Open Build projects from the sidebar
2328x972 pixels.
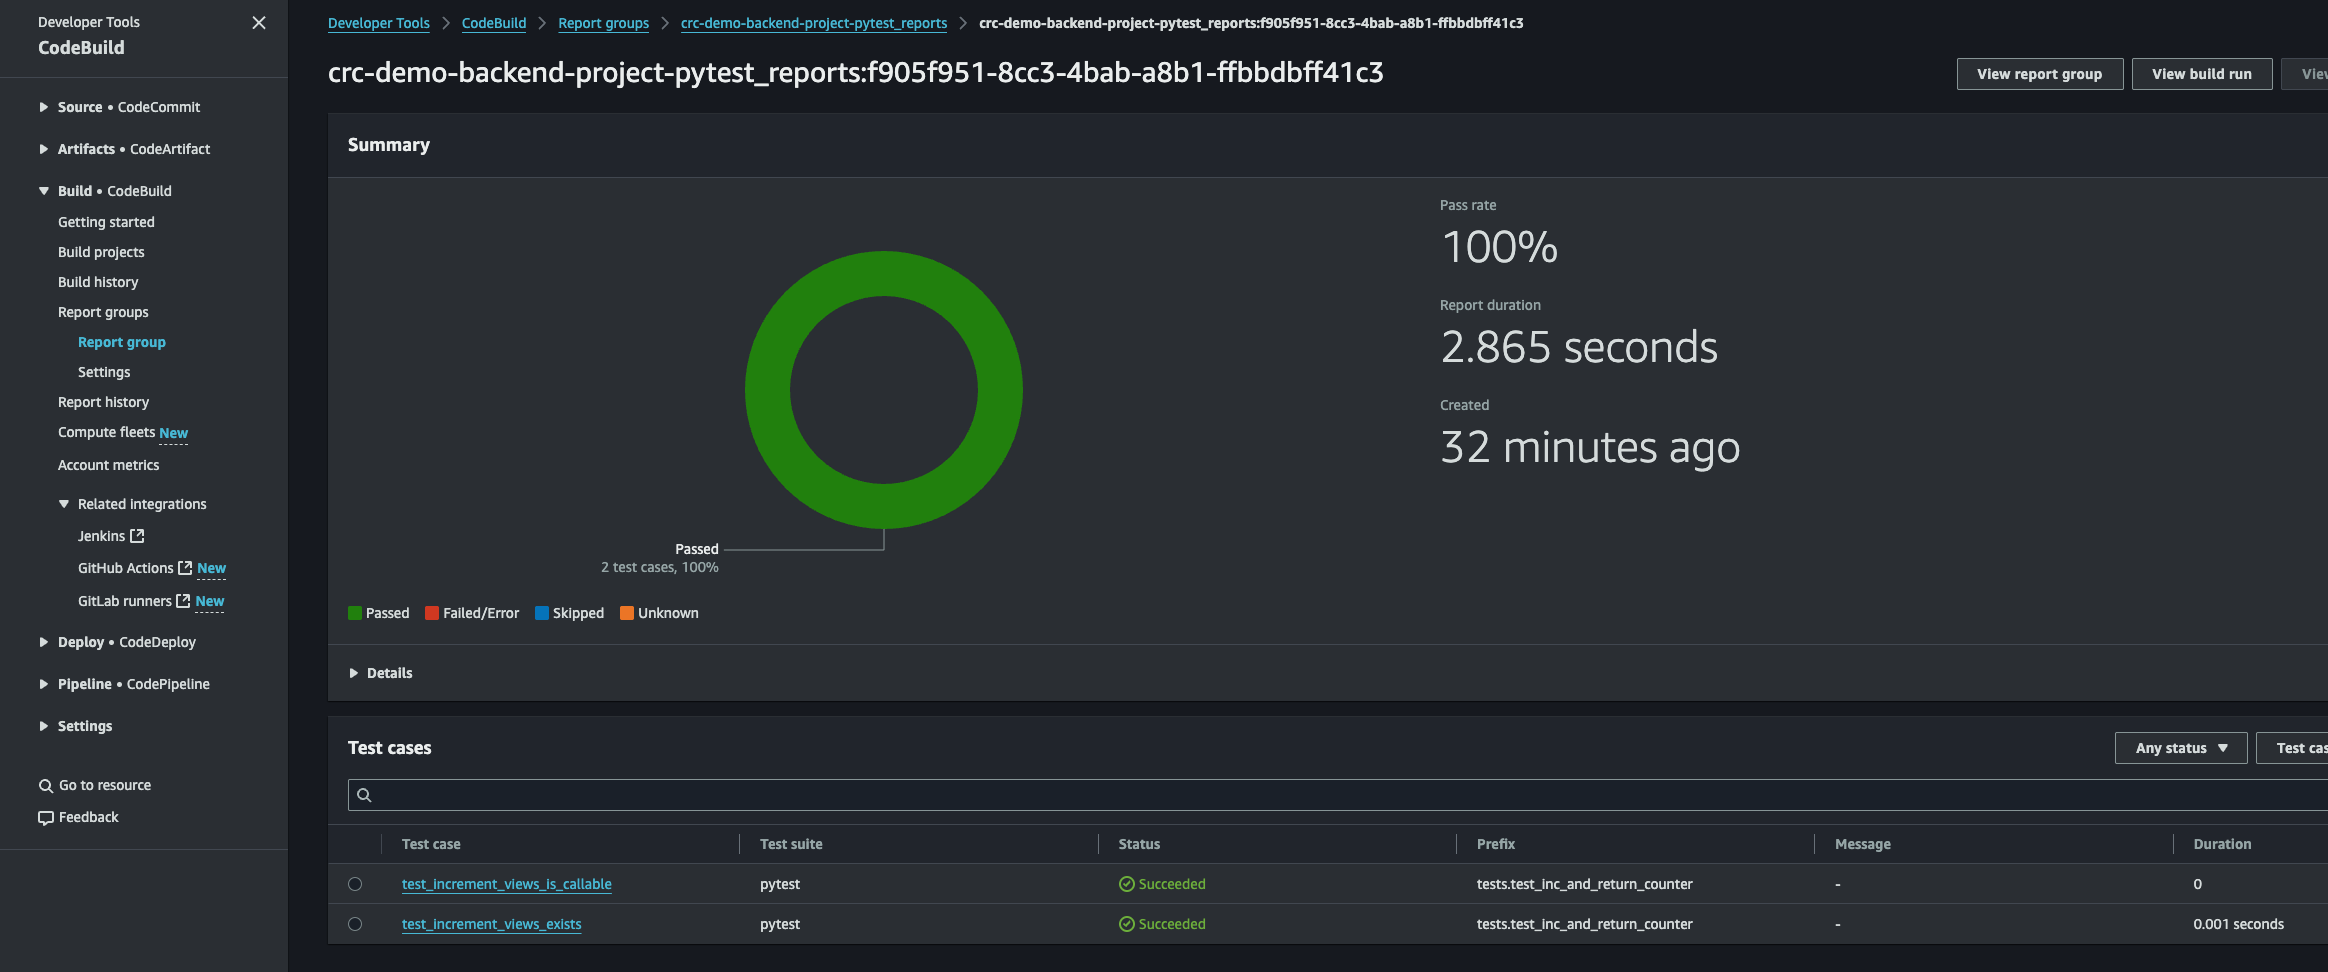(x=101, y=251)
